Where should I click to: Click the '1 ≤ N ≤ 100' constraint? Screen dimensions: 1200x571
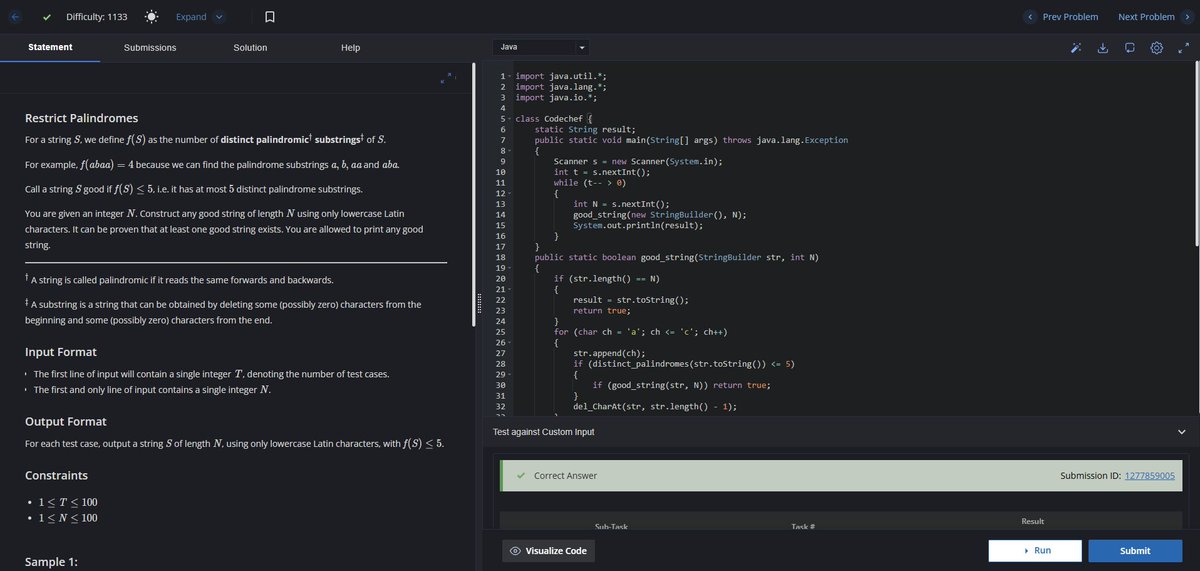click(x=66, y=518)
